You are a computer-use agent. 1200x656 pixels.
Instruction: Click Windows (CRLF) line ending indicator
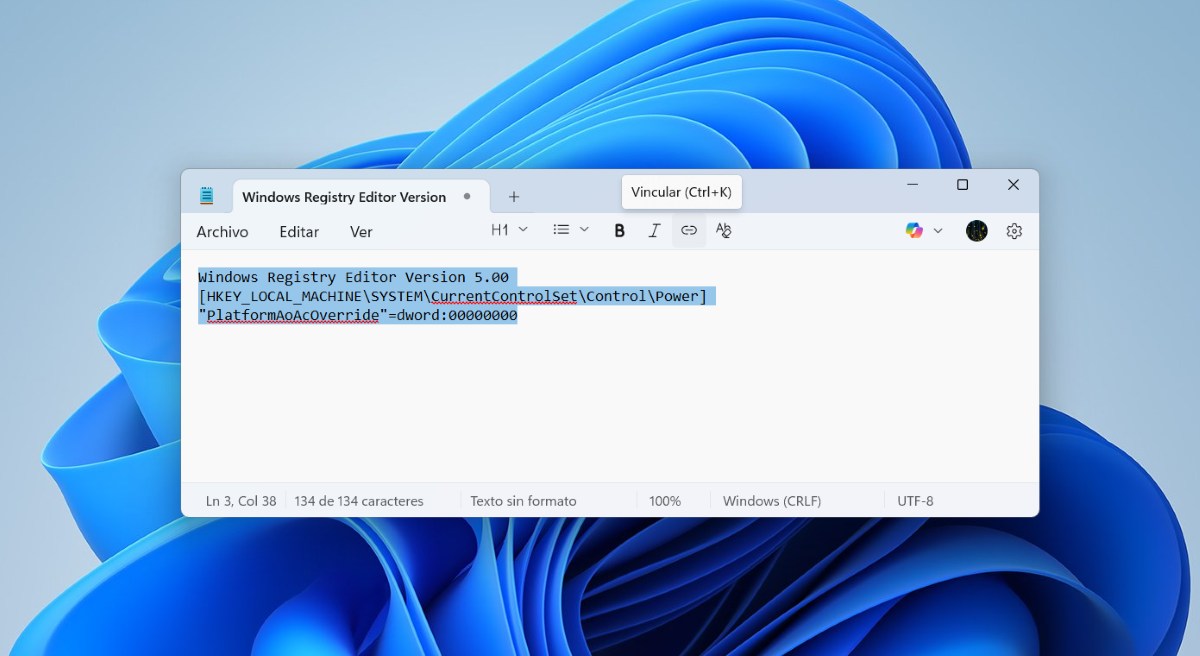[772, 501]
